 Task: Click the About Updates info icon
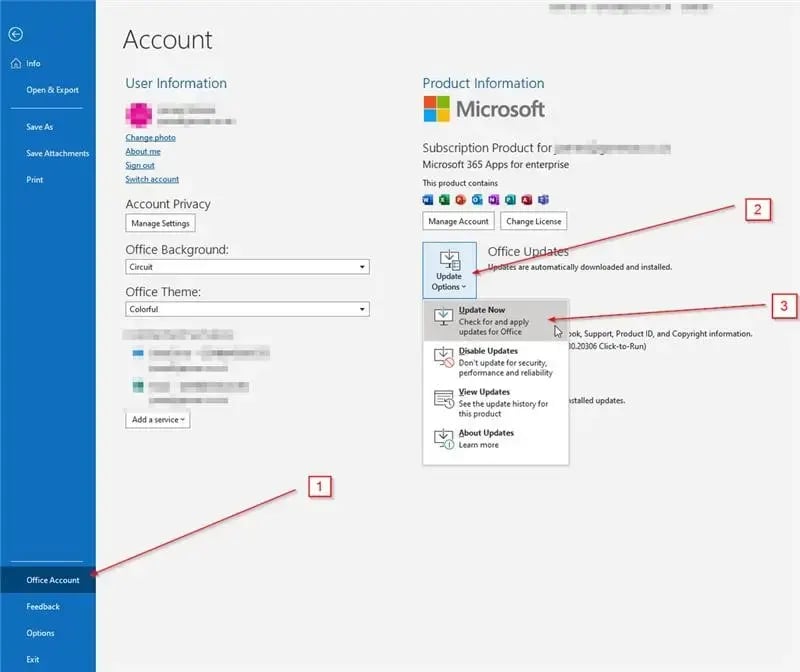(443, 439)
